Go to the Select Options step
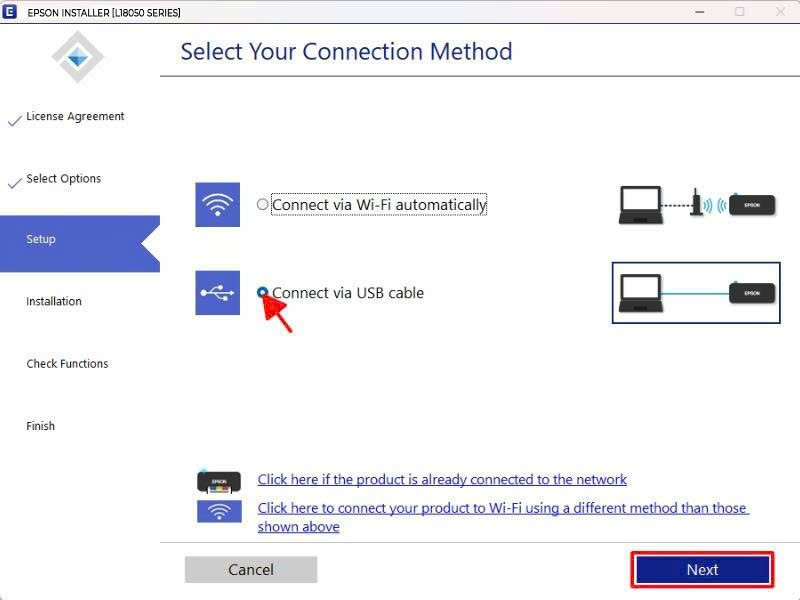The image size is (800, 600). tap(63, 179)
